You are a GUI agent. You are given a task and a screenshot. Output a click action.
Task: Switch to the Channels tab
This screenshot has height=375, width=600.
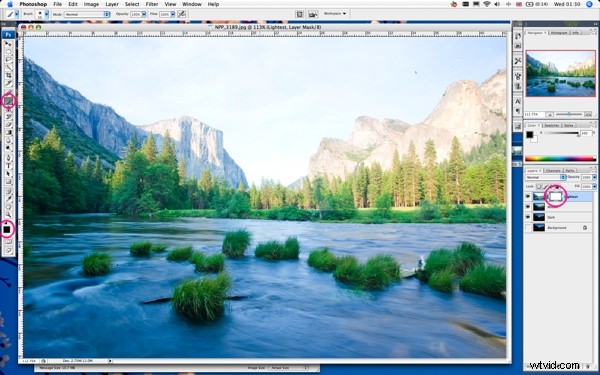tap(553, 171)
